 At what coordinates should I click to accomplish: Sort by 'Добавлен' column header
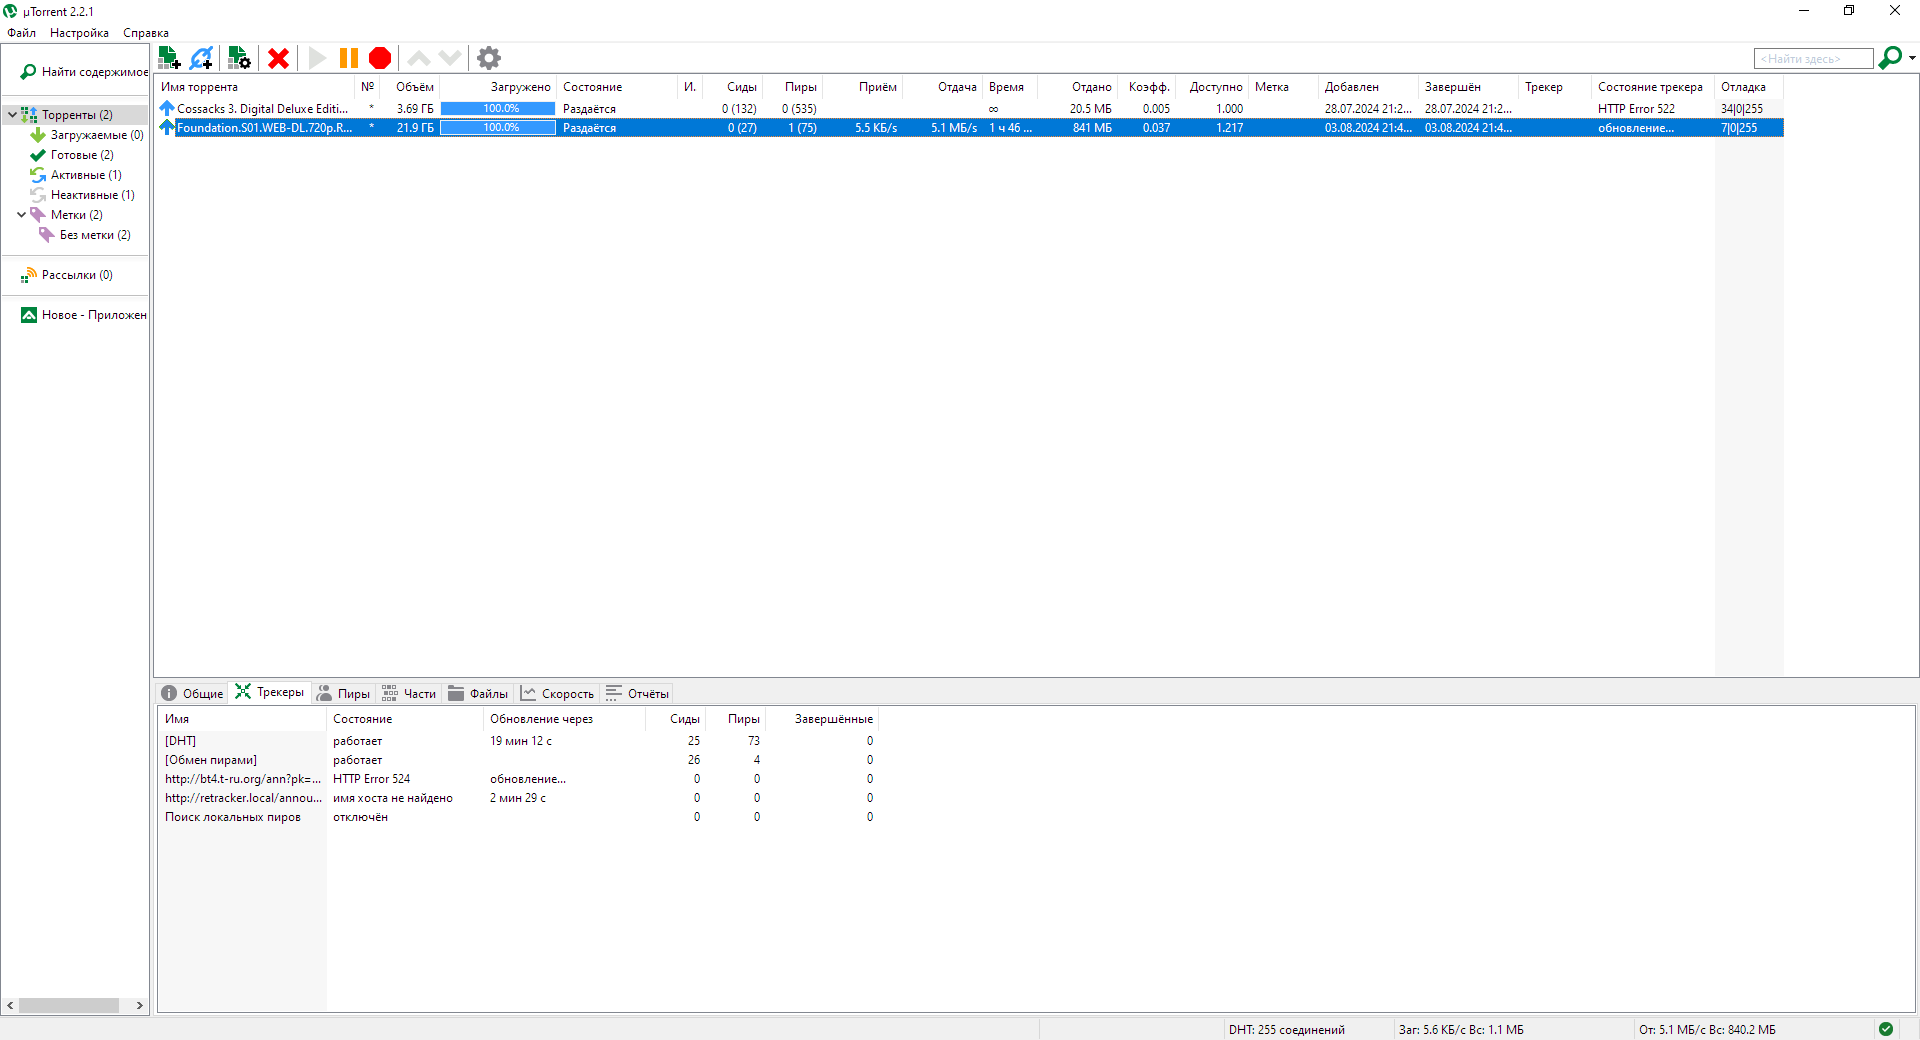point(1367,87)
